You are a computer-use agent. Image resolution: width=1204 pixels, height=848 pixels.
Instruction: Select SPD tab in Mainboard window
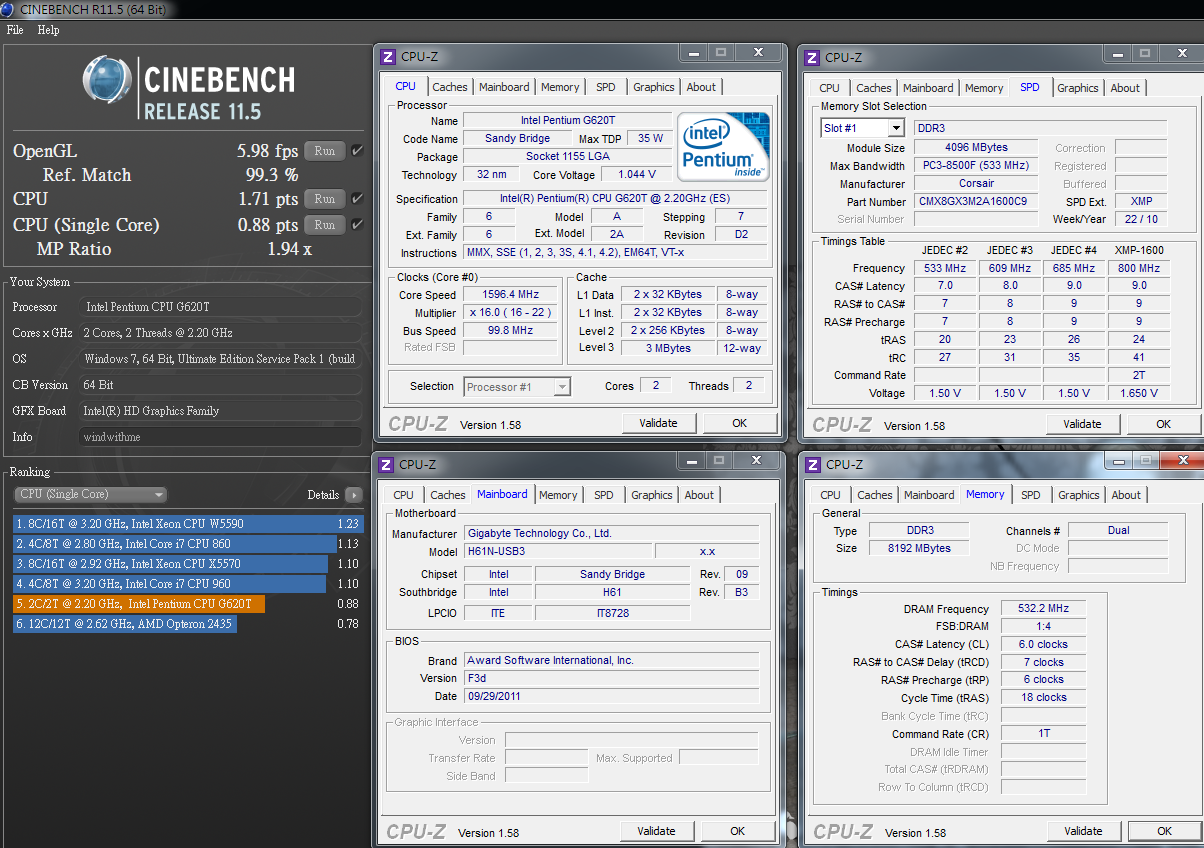point(604,495)
